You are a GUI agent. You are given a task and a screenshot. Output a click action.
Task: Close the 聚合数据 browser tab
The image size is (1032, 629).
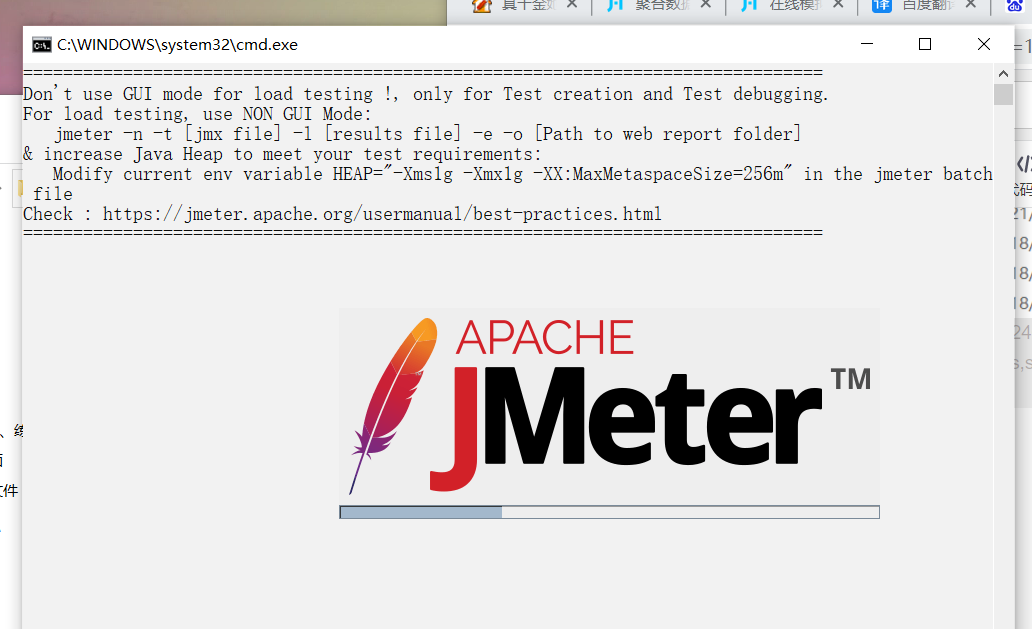tap(705, 5)
